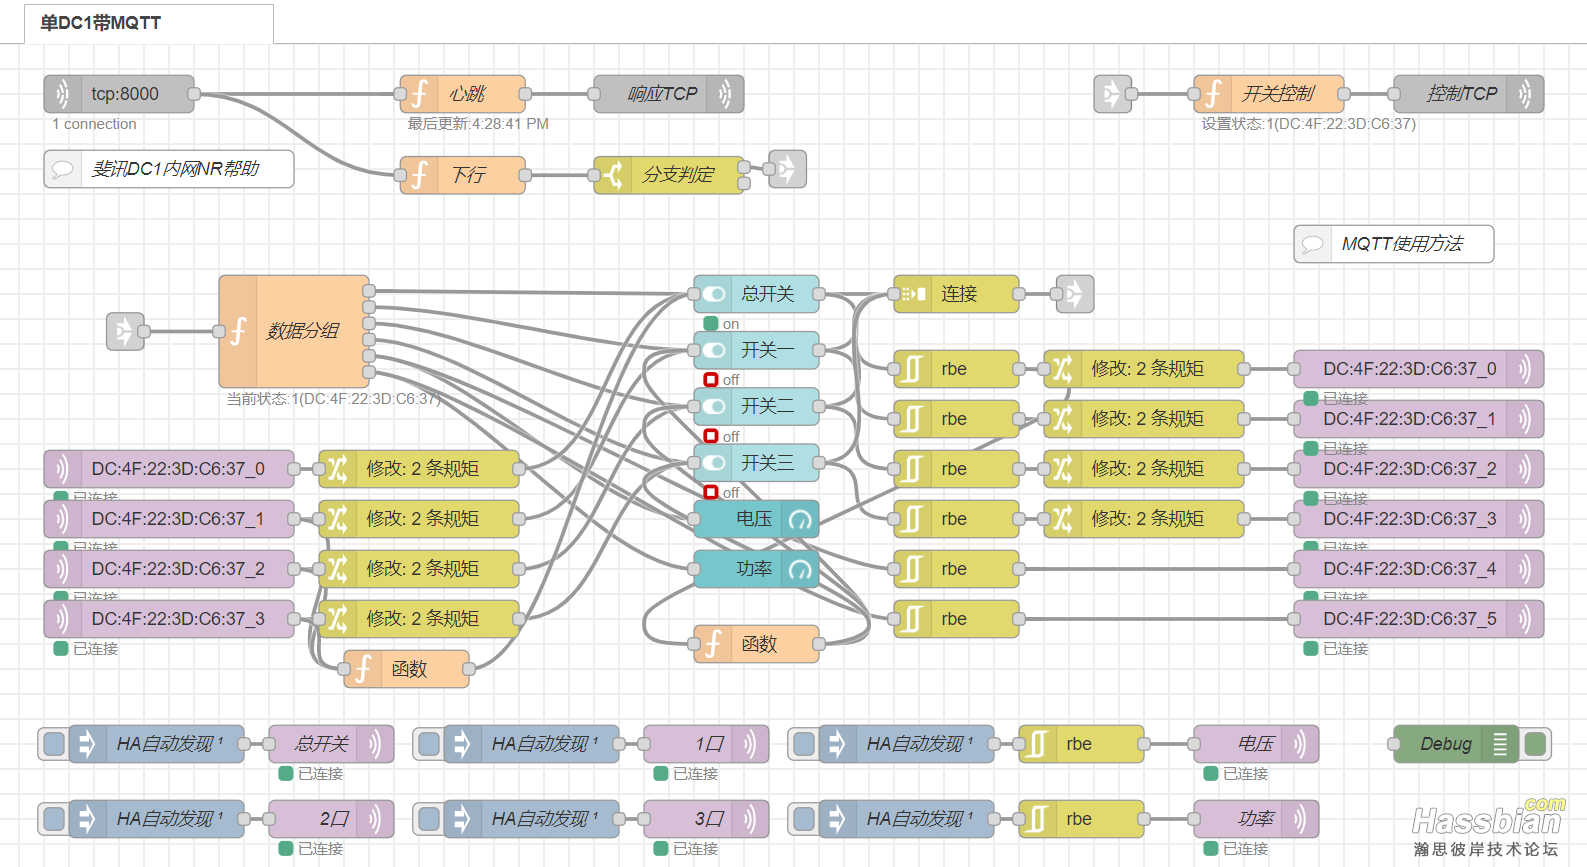Select the 响应TCP output node
The width and height of the screenshot is (1587, 867).
point(669,94)
